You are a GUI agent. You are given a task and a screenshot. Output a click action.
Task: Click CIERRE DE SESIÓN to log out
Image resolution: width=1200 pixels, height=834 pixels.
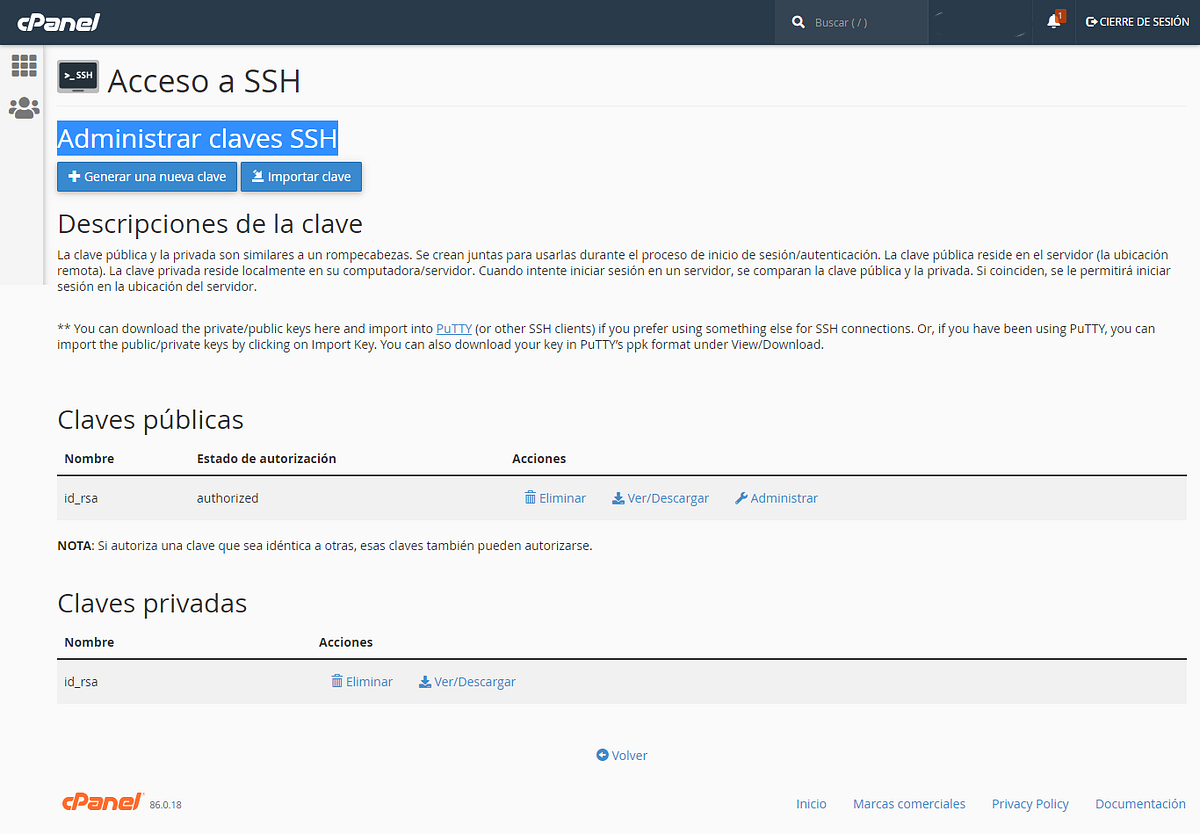1137,20
